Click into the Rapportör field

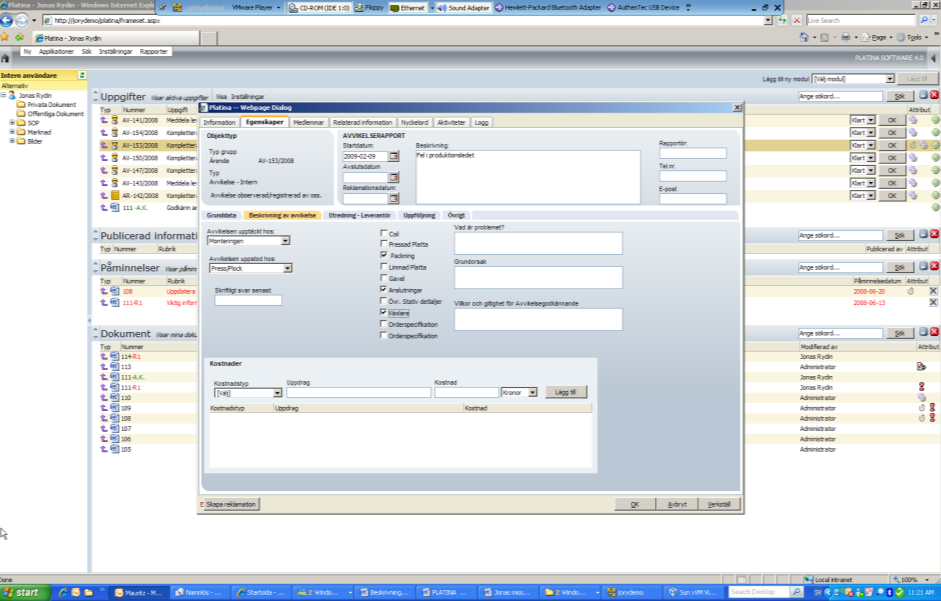pyautogui.click(x=693, y=153)
